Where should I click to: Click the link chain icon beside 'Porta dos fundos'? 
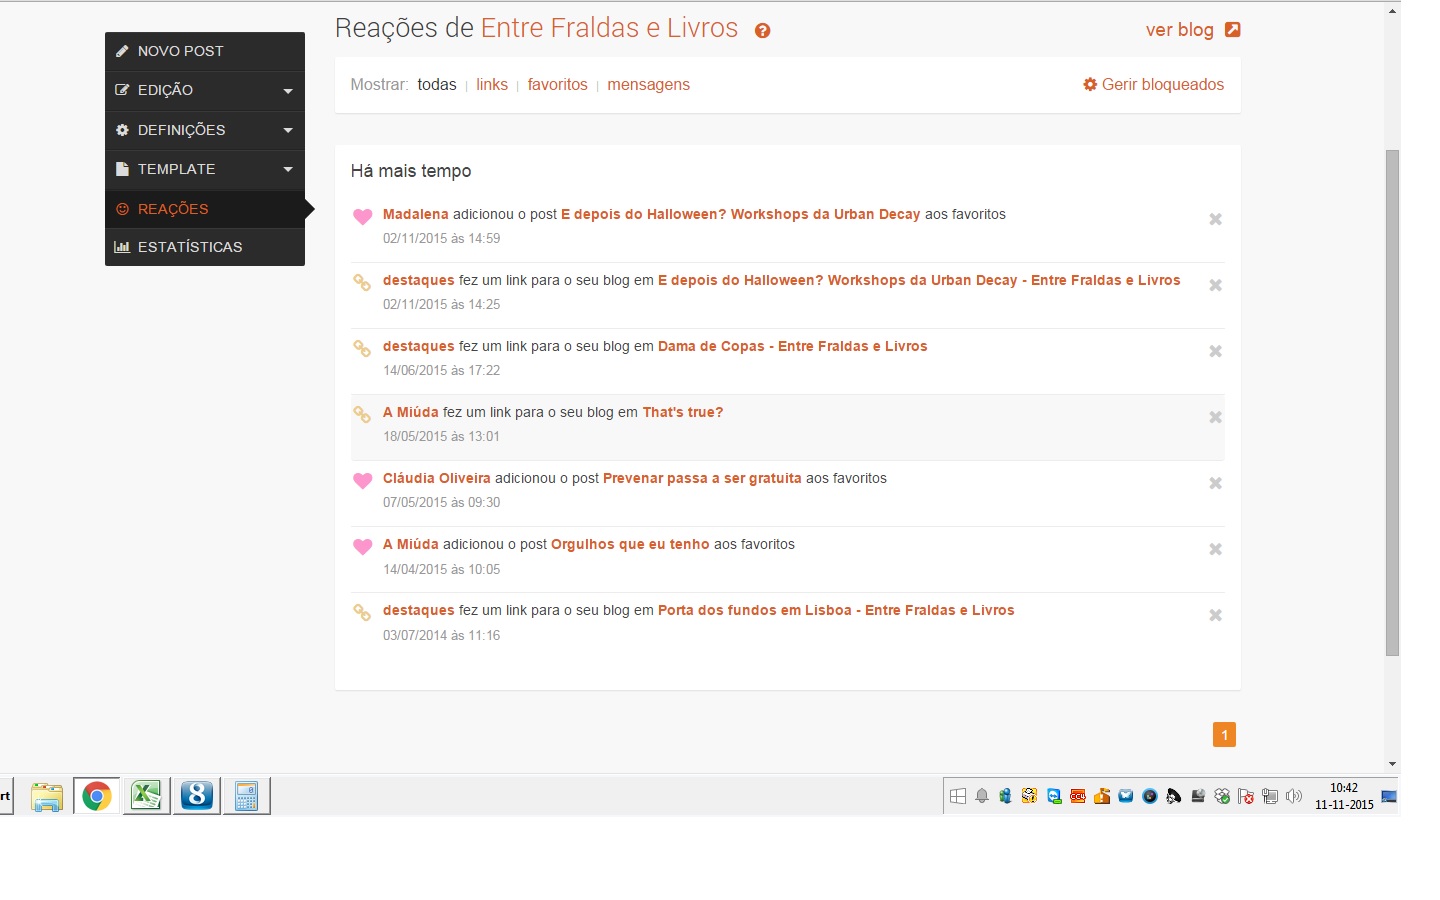coord(362,612)
